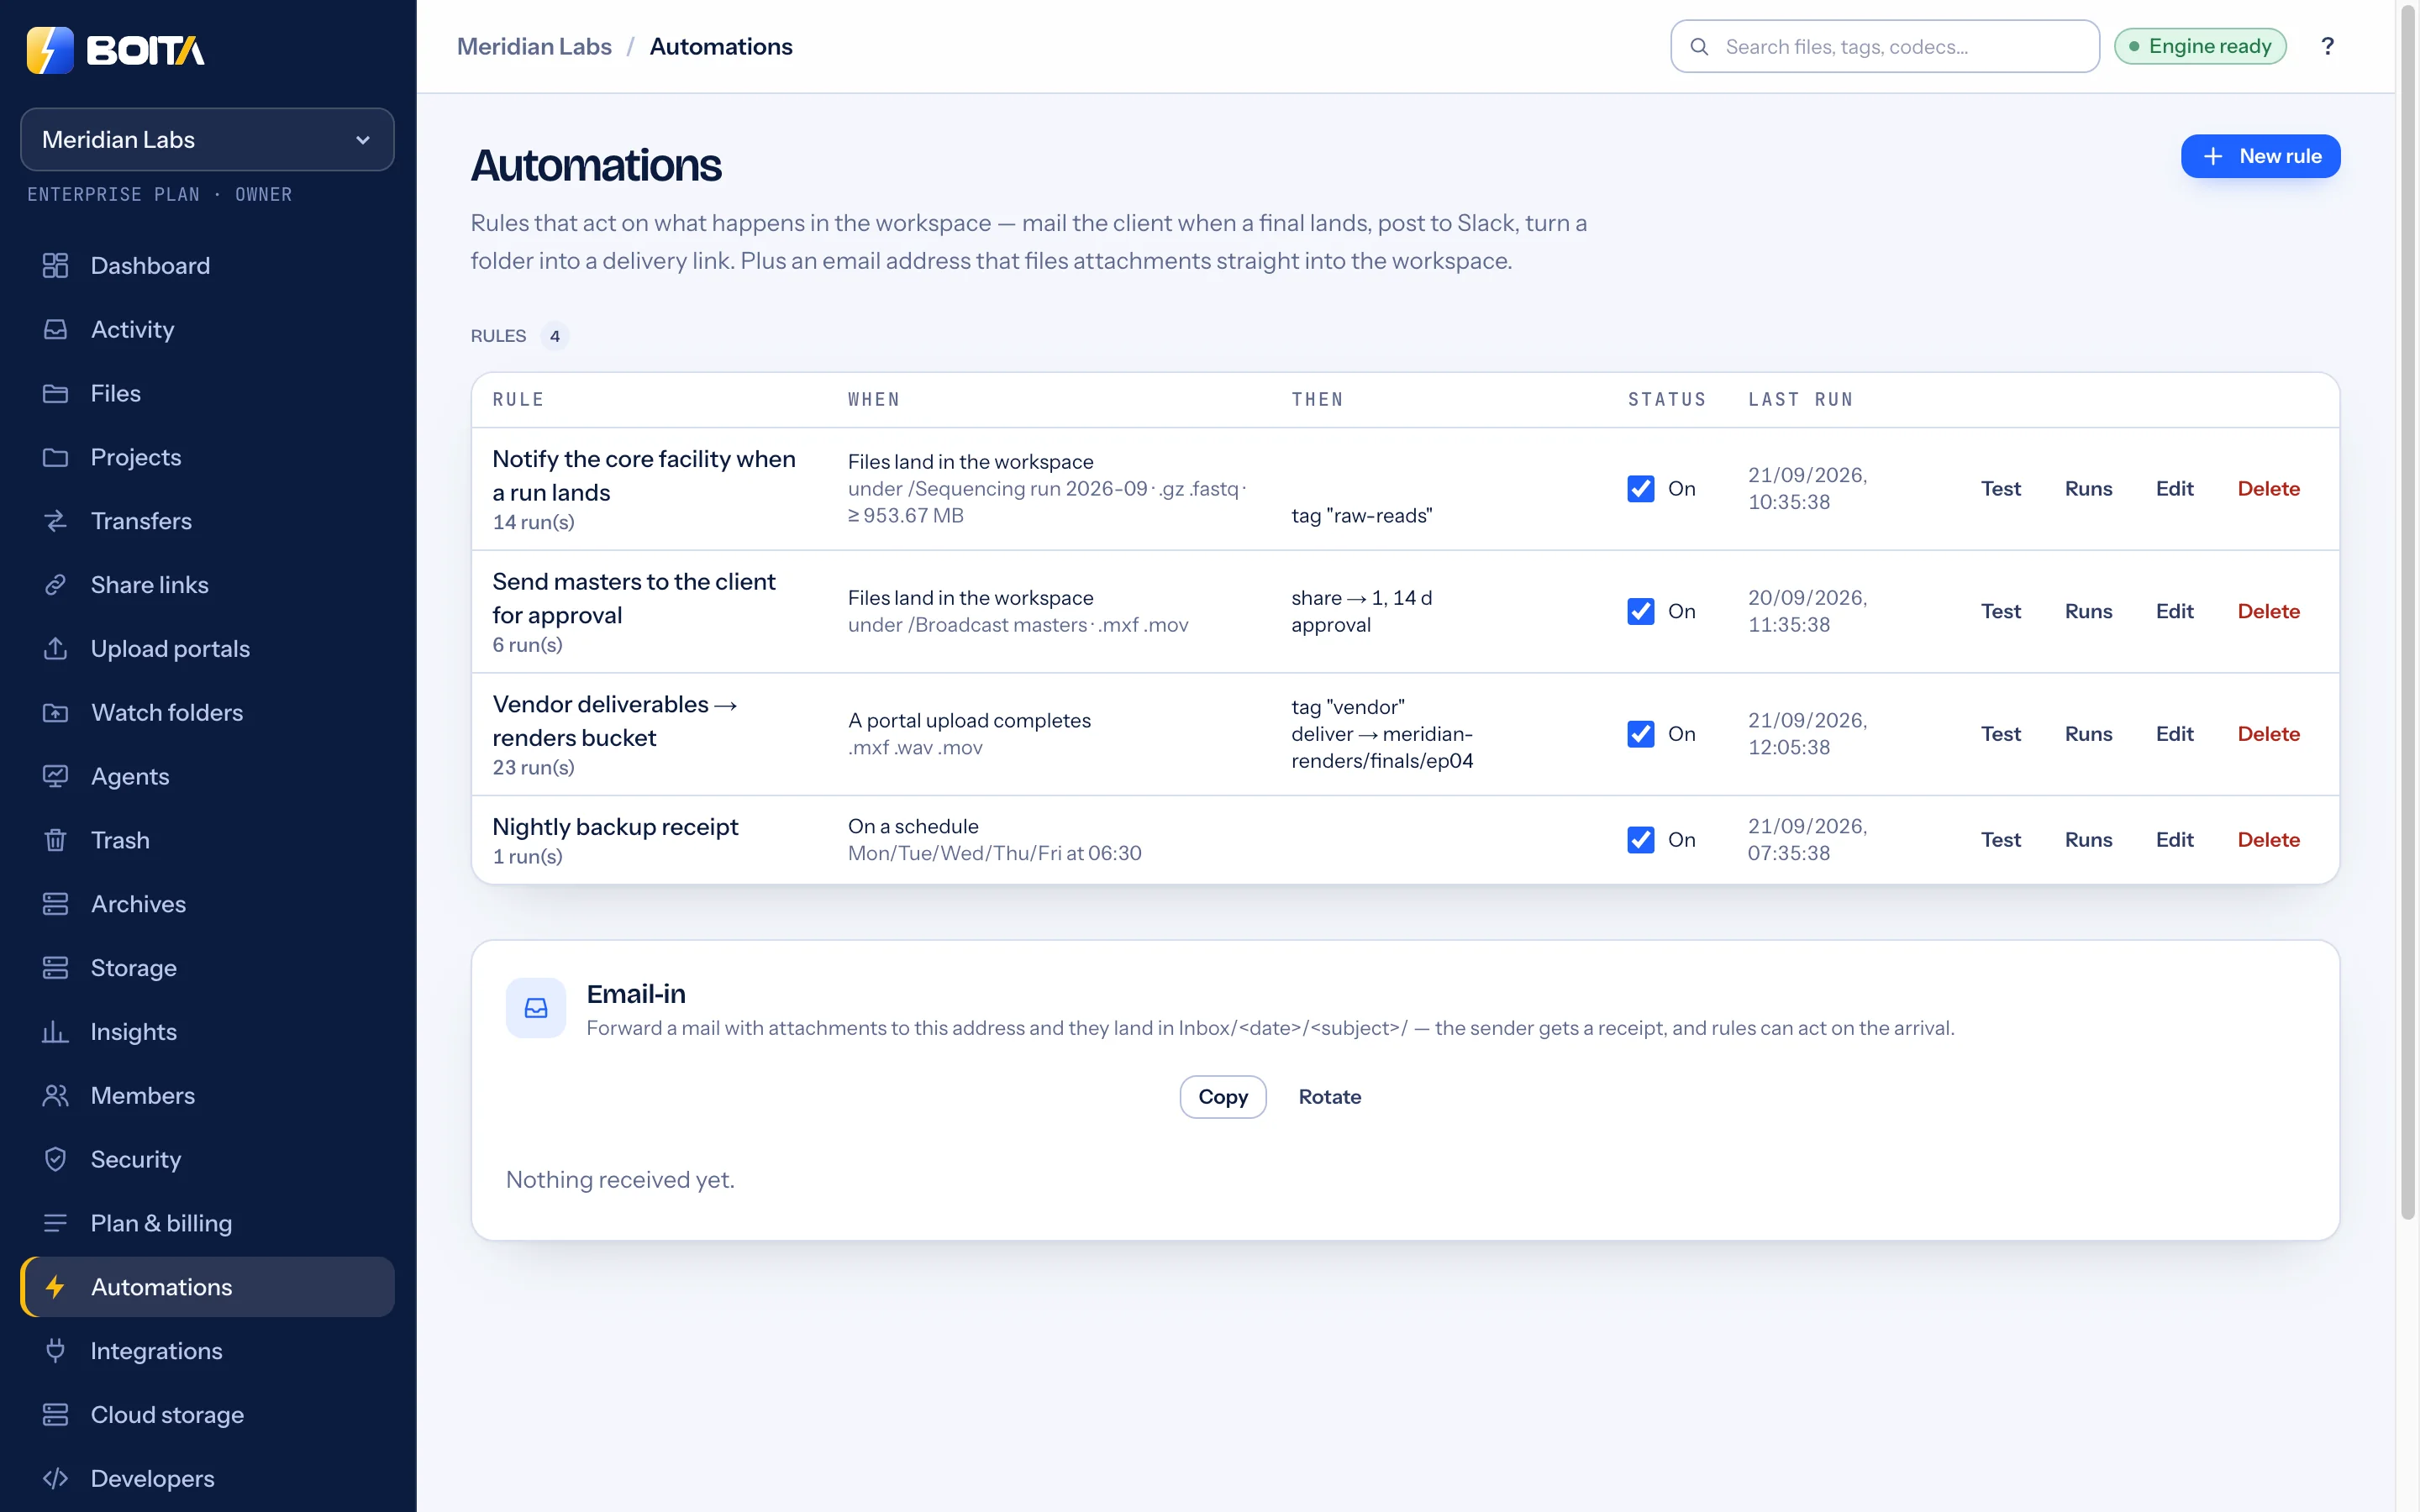Edit the Send masters to client rule
Viewport: 2420px width, 1512px height.
(x=2174, y=611)
